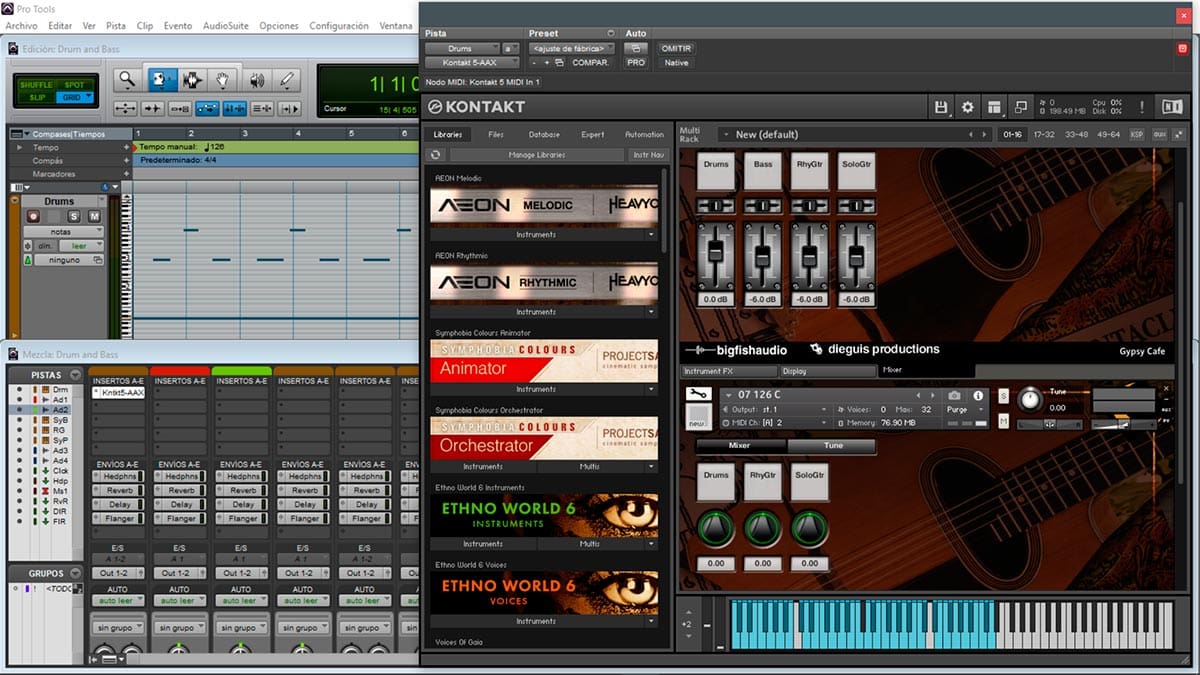Click the Instrument FX button
Image resolution: width=1200 pixels, height=675 pixels.
tap(729, 371)
